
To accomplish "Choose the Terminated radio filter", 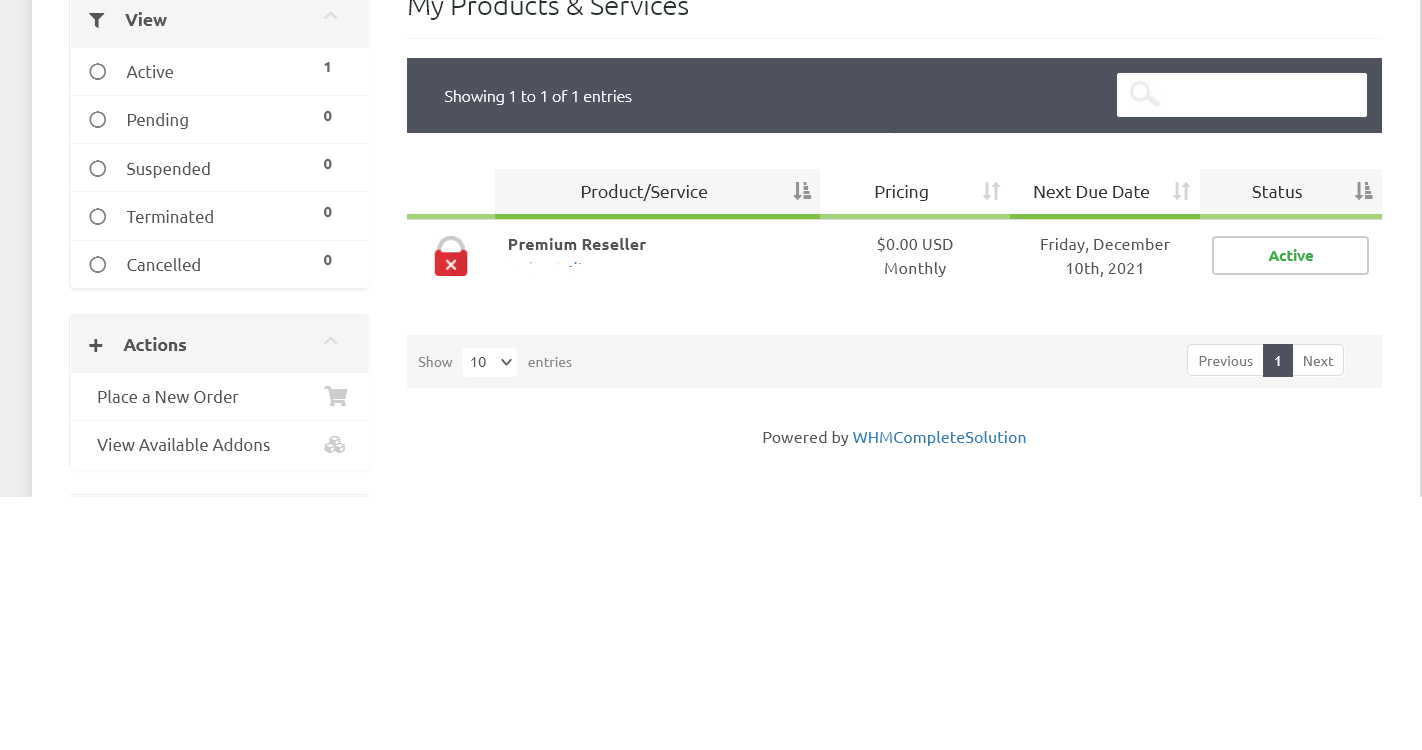I will tap(98, 217).
